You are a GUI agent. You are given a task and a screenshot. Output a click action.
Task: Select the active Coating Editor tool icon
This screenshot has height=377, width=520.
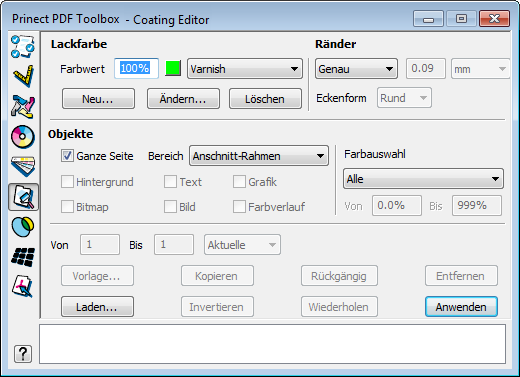(23, 197)
